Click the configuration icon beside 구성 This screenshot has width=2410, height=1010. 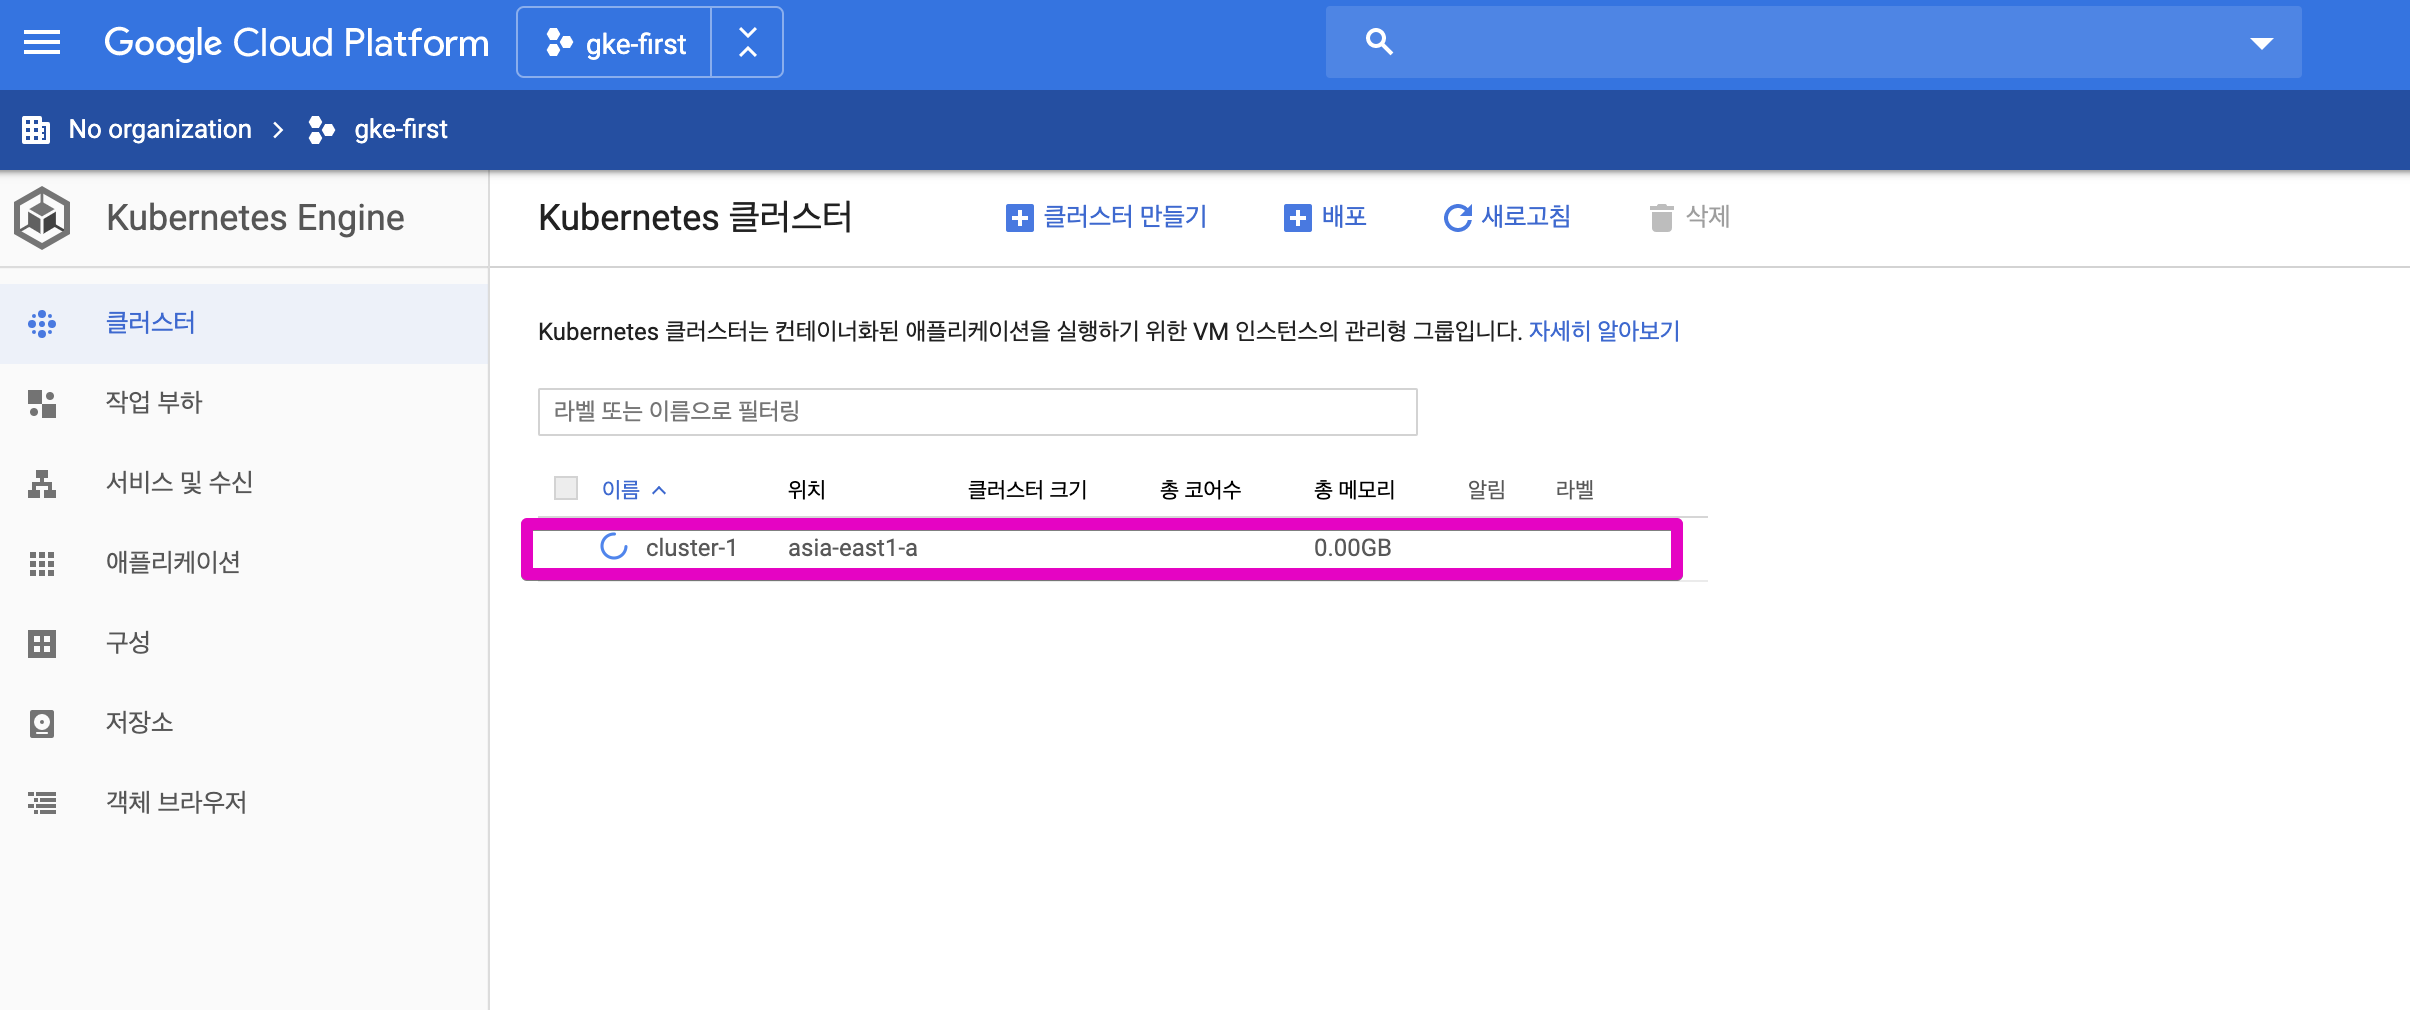point(42,643)
